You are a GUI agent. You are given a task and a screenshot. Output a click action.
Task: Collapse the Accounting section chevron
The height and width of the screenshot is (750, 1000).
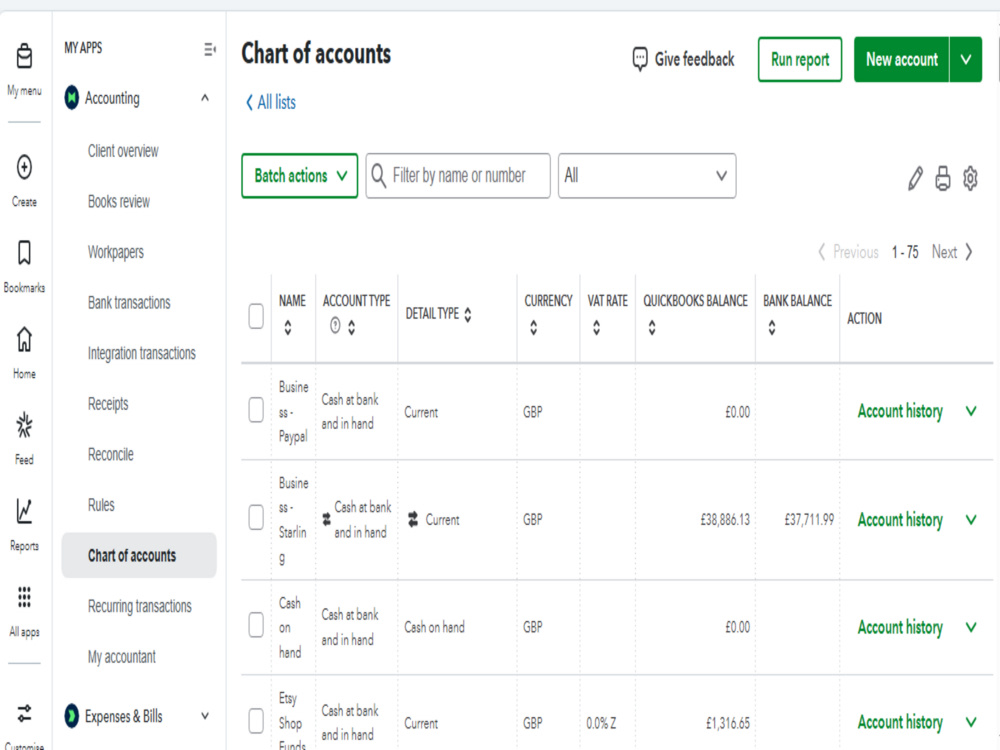(x=205, y=98)
